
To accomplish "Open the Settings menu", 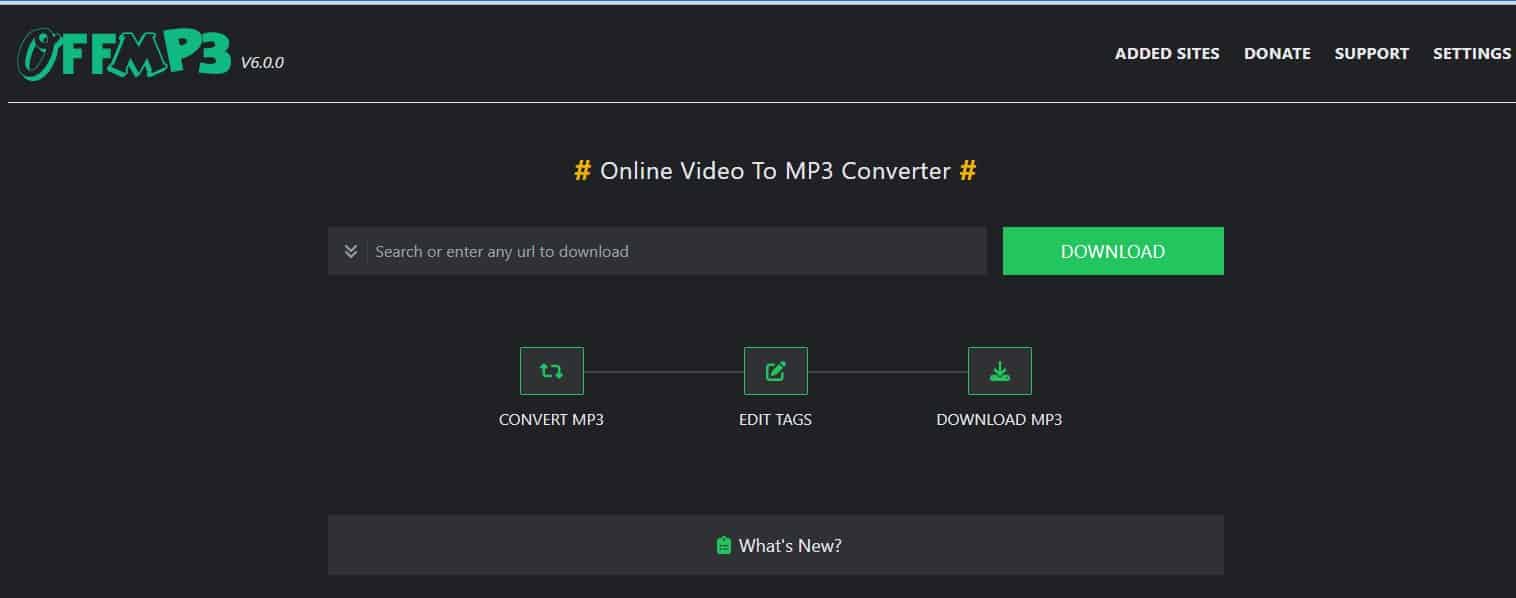I will (1471, 53).
